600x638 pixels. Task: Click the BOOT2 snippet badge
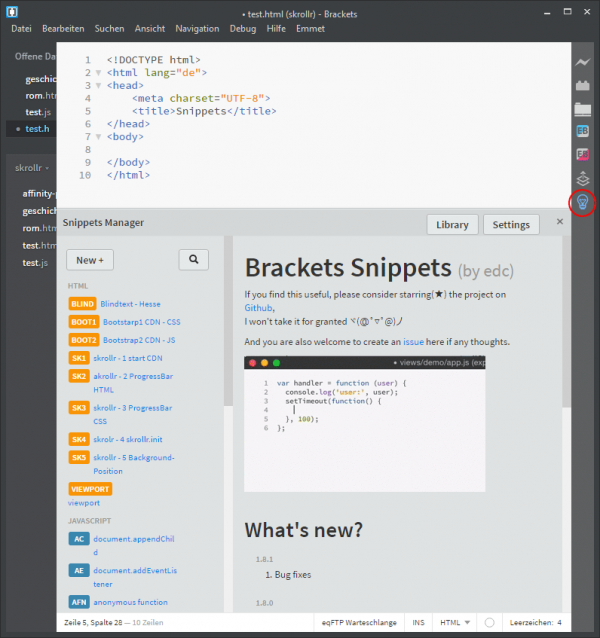click(84, 340)
